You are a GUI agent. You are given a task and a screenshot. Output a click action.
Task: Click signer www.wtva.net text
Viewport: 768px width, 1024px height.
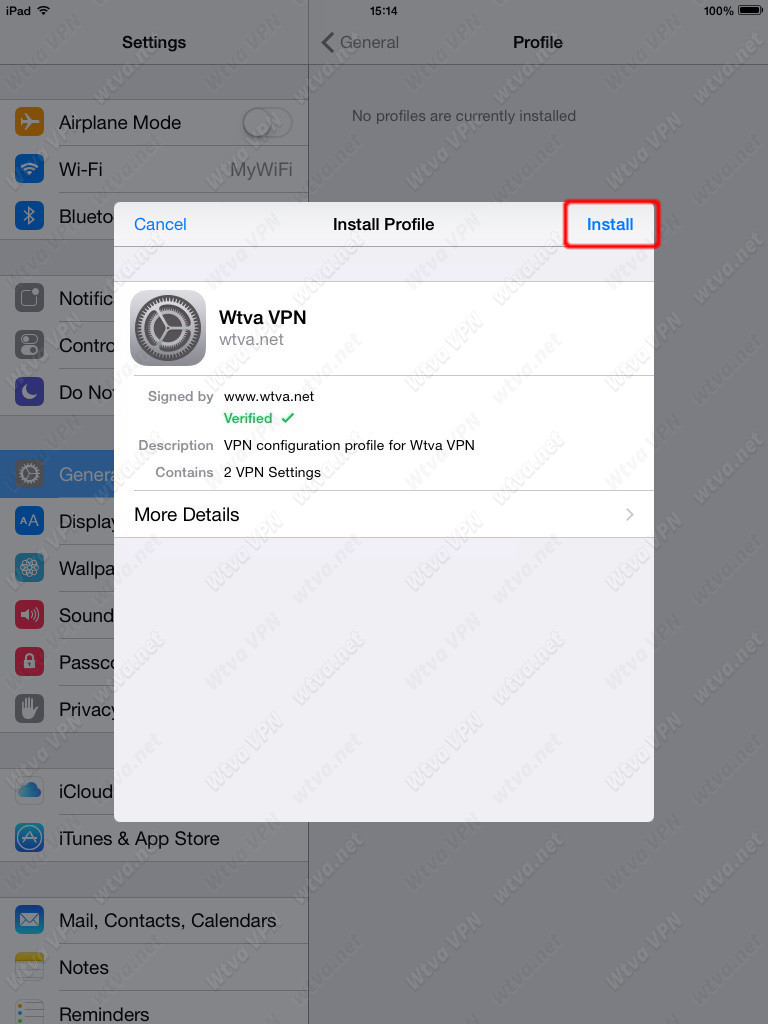tap(269, 396)
